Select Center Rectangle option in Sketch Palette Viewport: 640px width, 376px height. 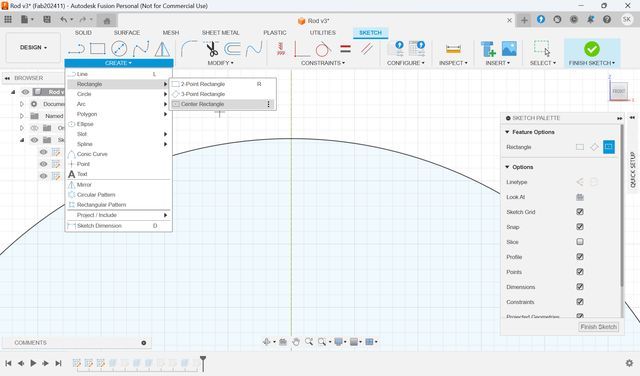coord(609,147)
